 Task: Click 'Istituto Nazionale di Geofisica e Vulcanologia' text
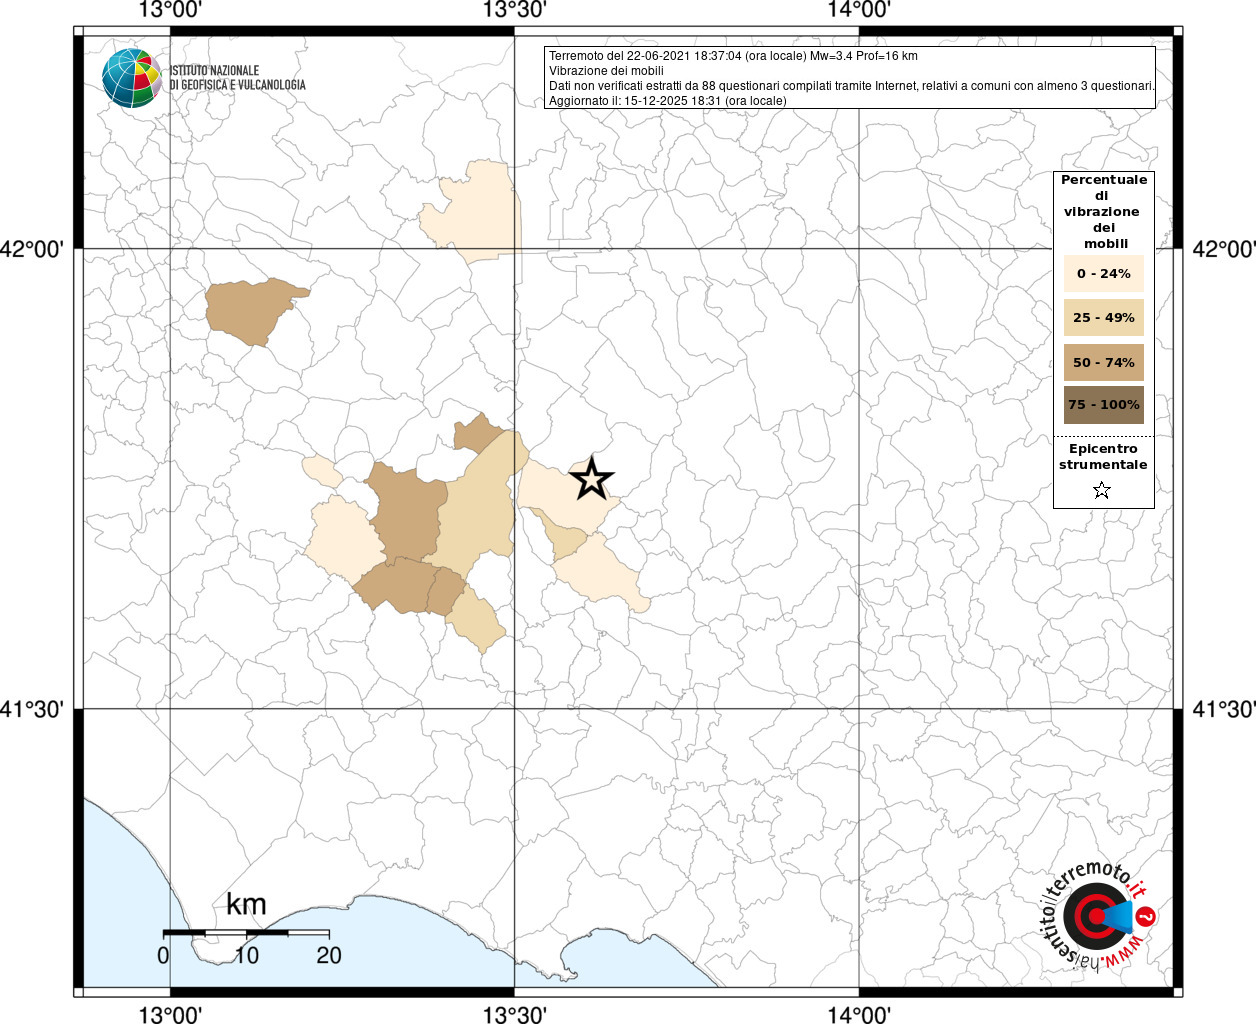point(238,78)
